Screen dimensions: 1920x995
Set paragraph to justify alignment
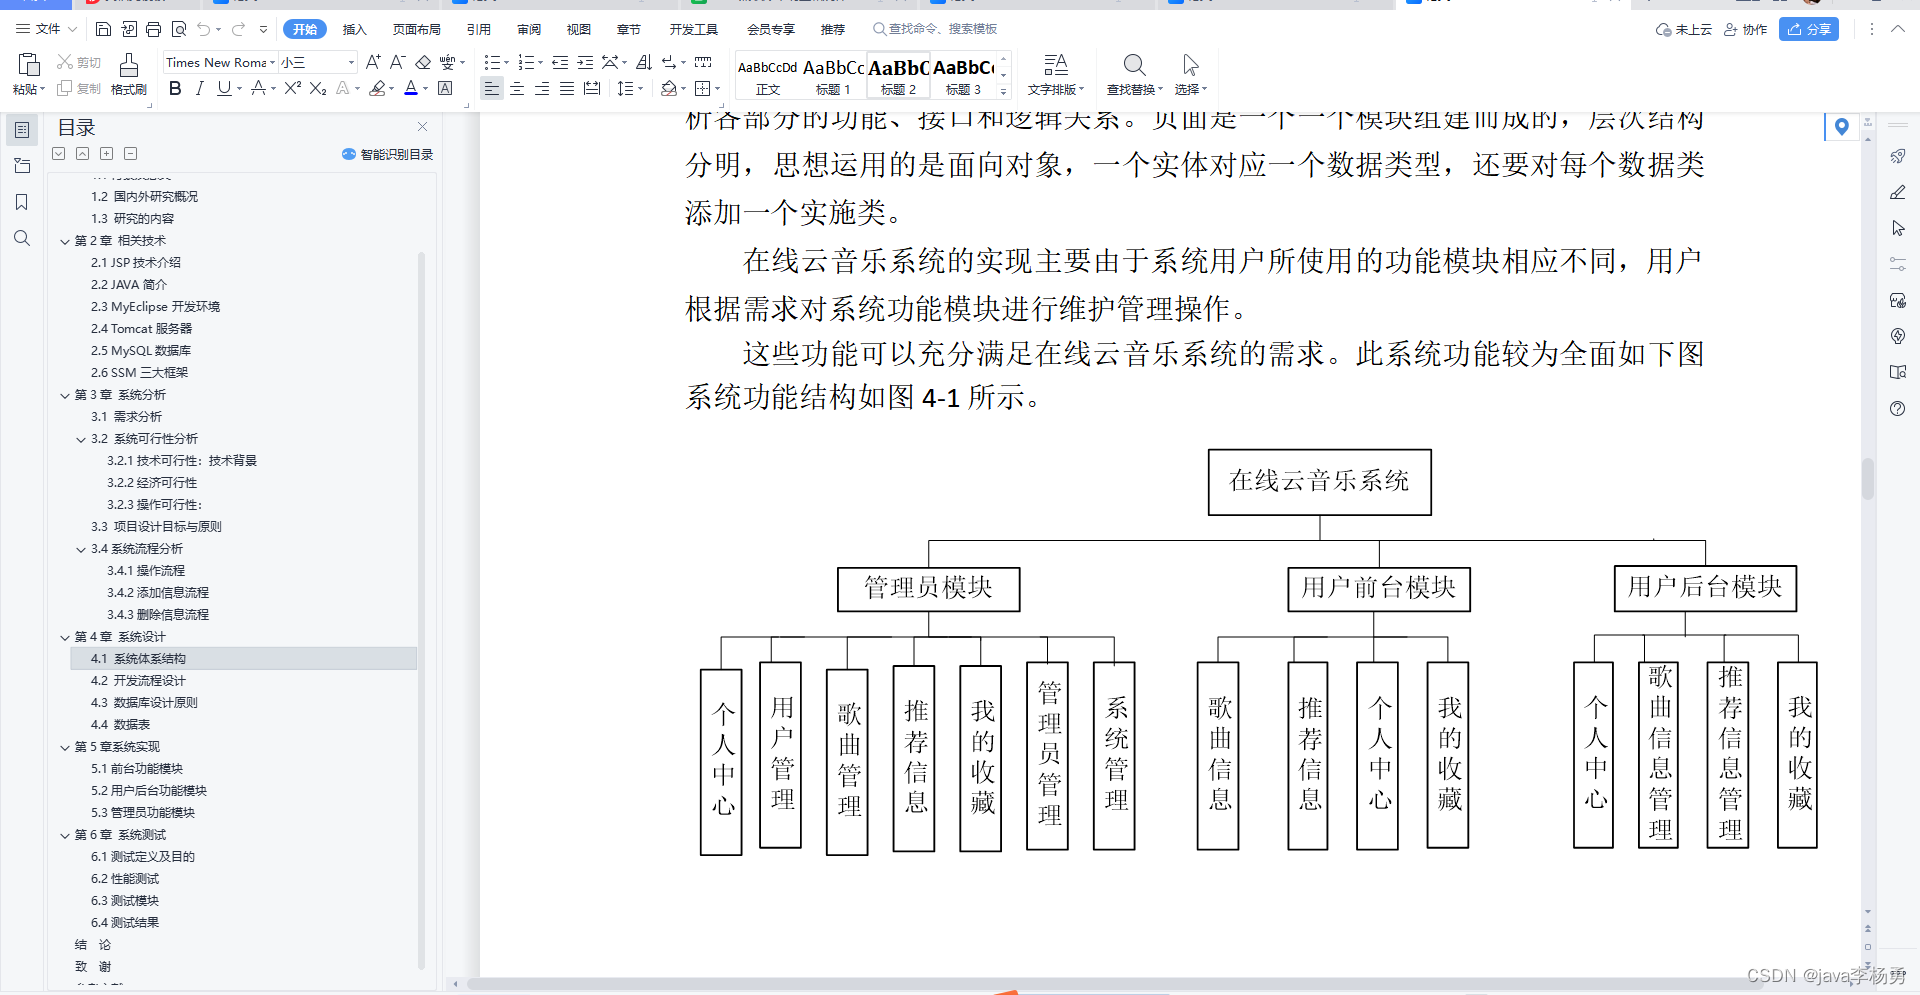[567, 88]
